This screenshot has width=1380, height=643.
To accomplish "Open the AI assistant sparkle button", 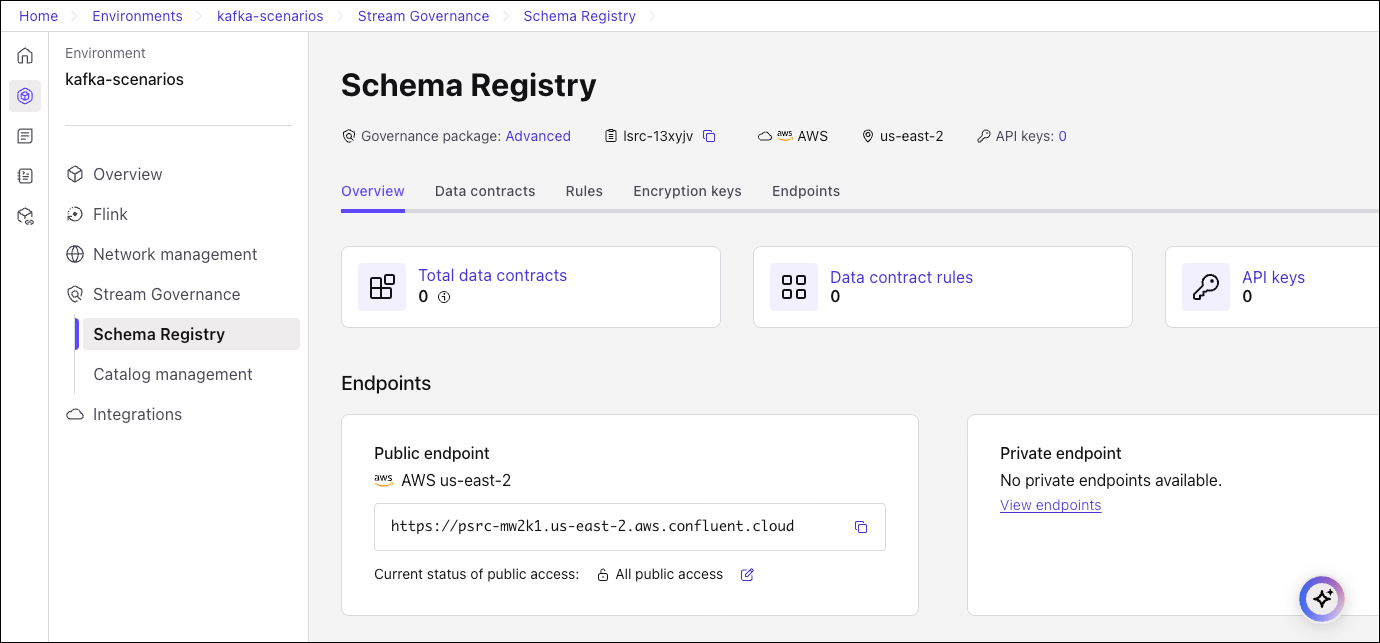I will pyautogui.click(x=1322, y=599).
